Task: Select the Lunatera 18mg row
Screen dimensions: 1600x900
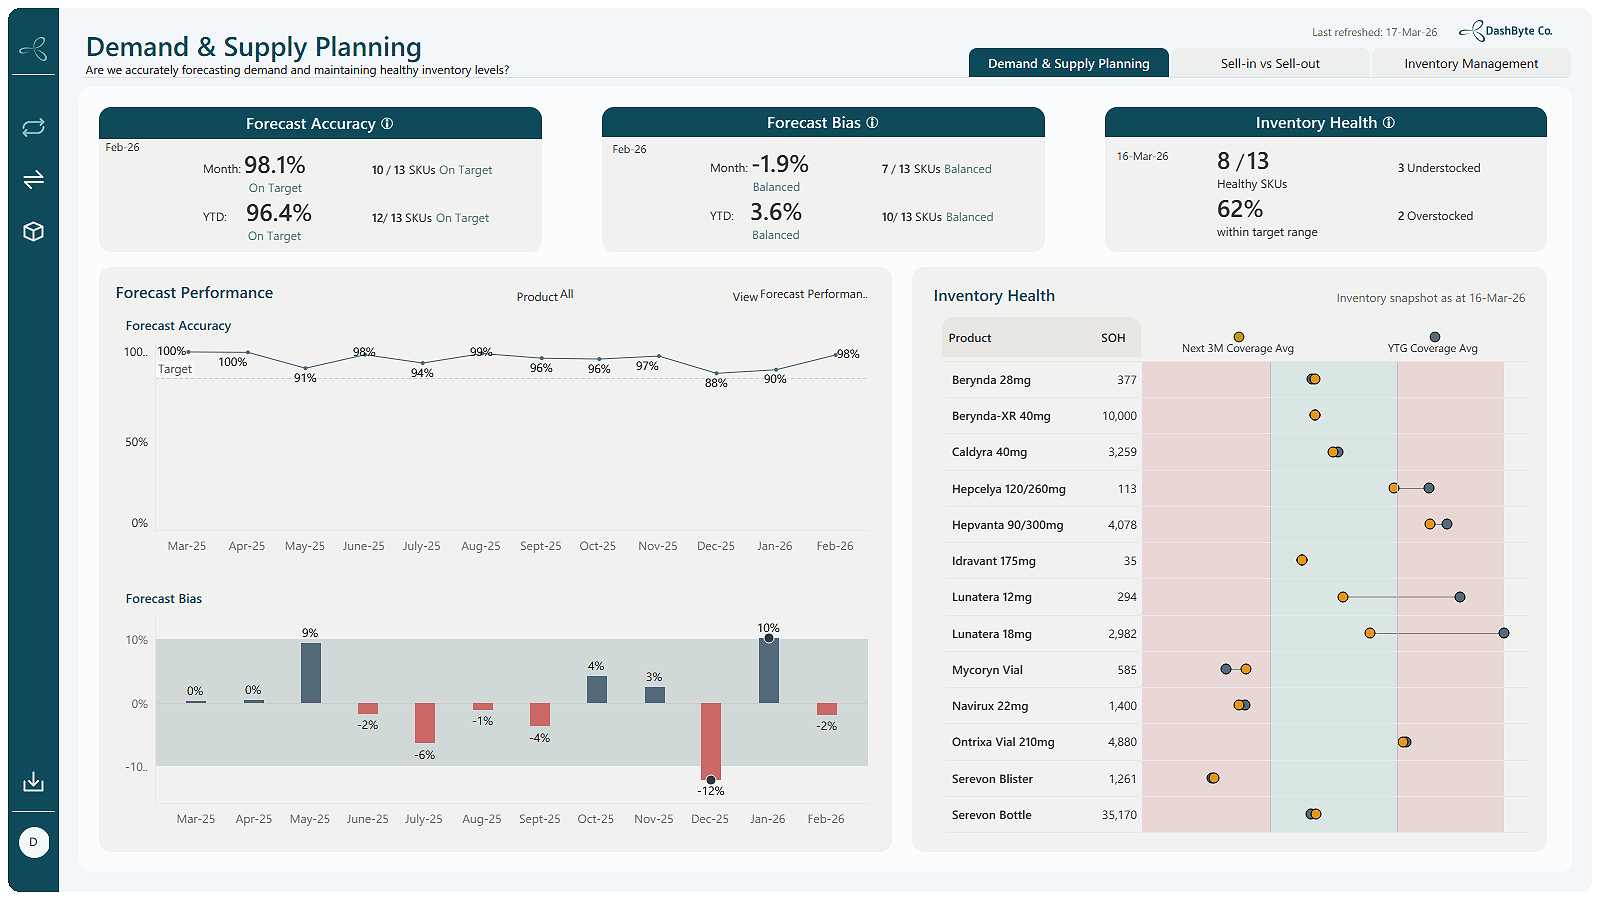Action: point(1235,634)
